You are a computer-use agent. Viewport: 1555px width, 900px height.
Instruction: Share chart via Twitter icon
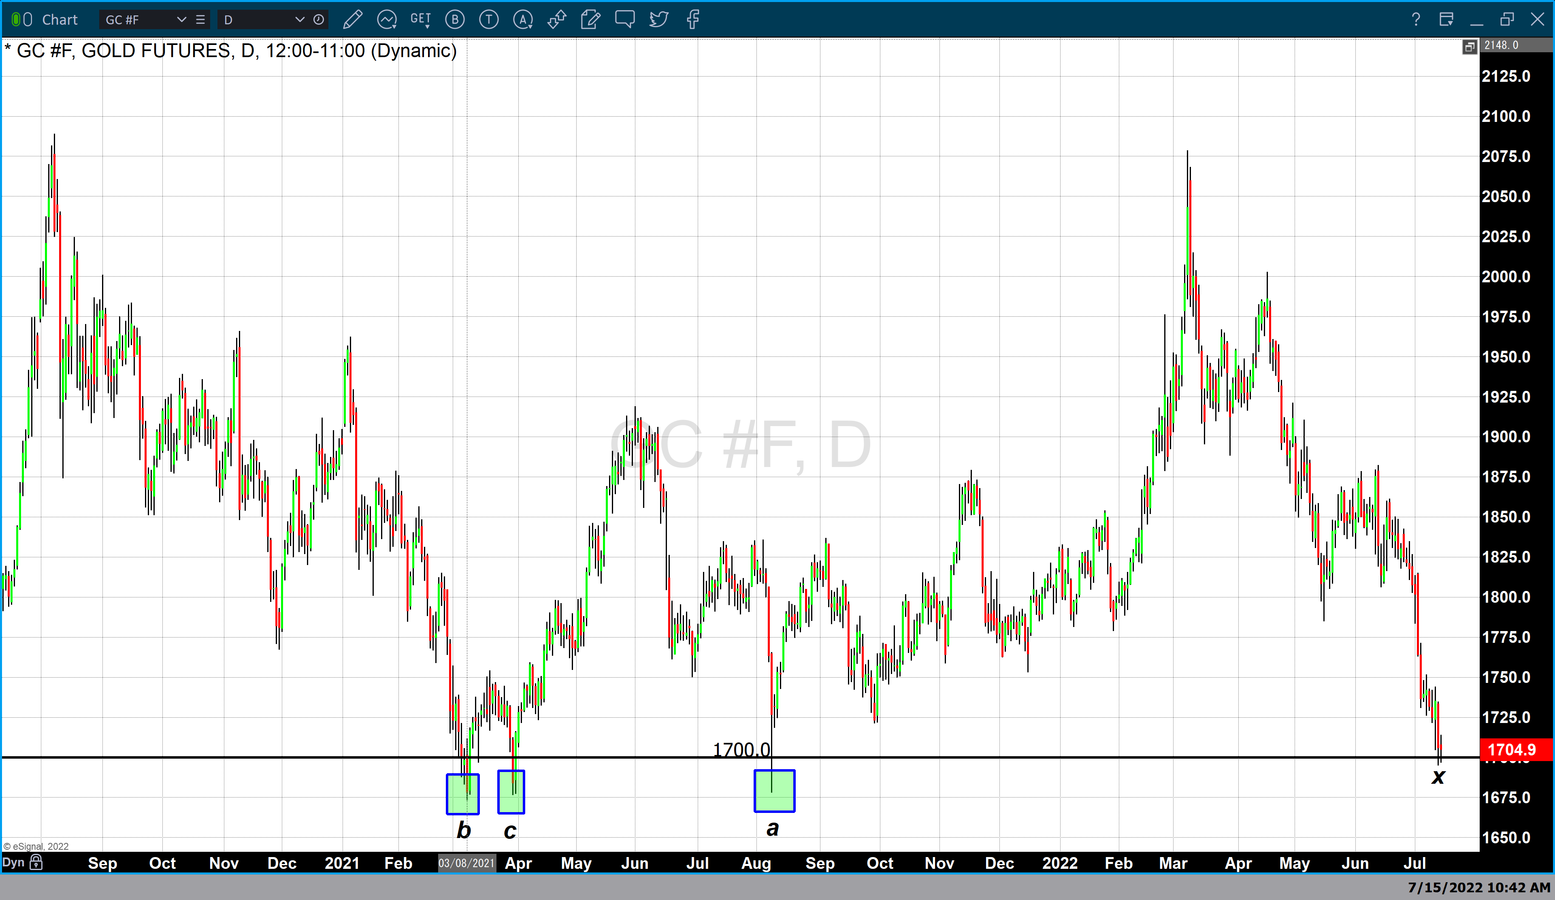(x=659, y=19)
